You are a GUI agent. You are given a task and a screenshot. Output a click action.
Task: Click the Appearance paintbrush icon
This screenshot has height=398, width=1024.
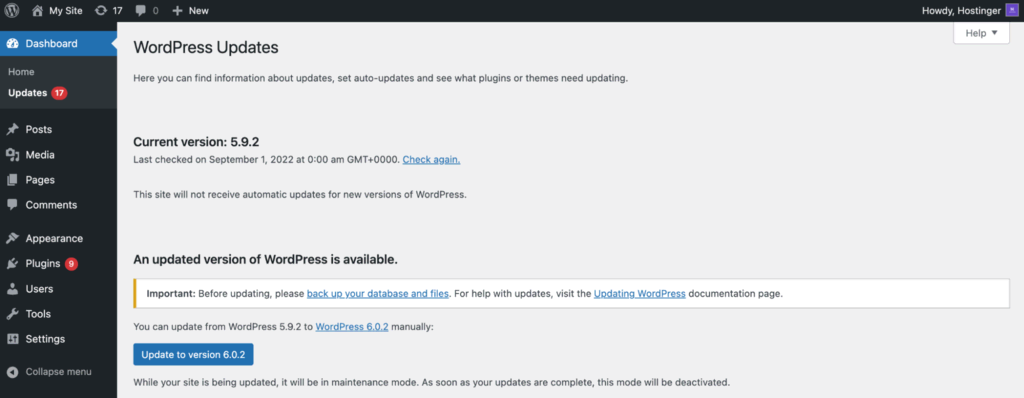pos(12,239)
